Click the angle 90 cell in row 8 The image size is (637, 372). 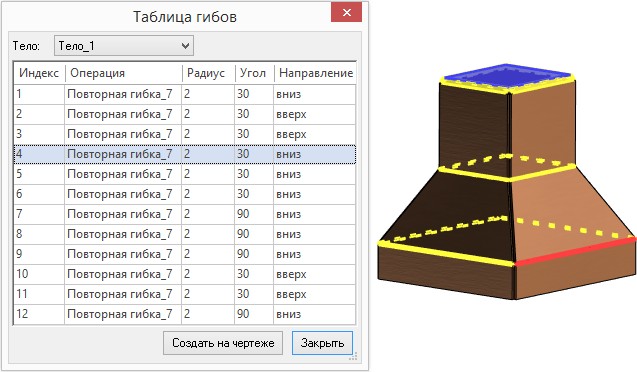(254, 234)
